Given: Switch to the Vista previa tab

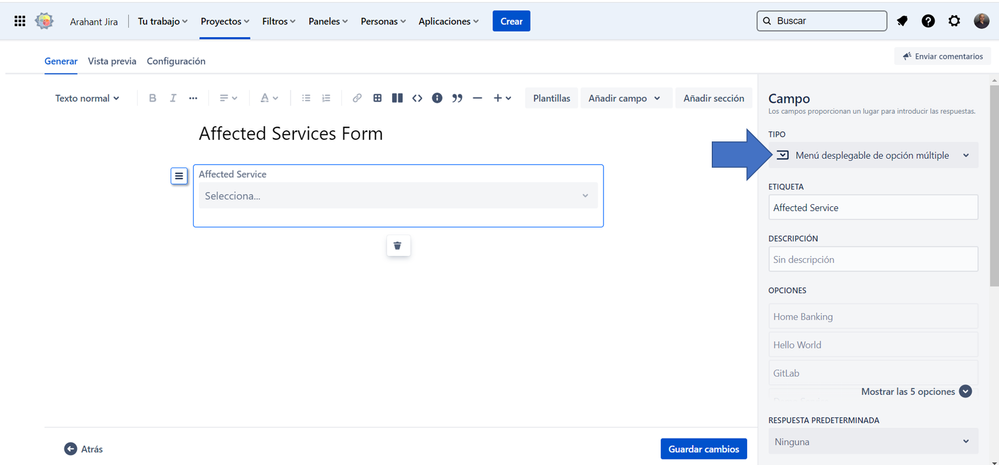Looking at the screenshot, I should point(112,61).
